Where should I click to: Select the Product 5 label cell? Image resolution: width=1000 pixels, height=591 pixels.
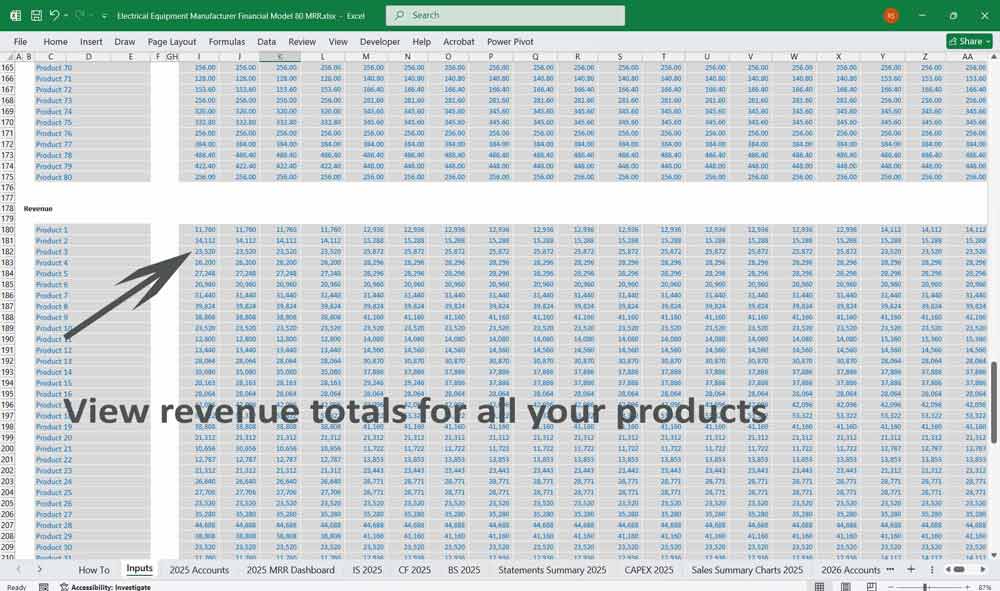(52, 274)
